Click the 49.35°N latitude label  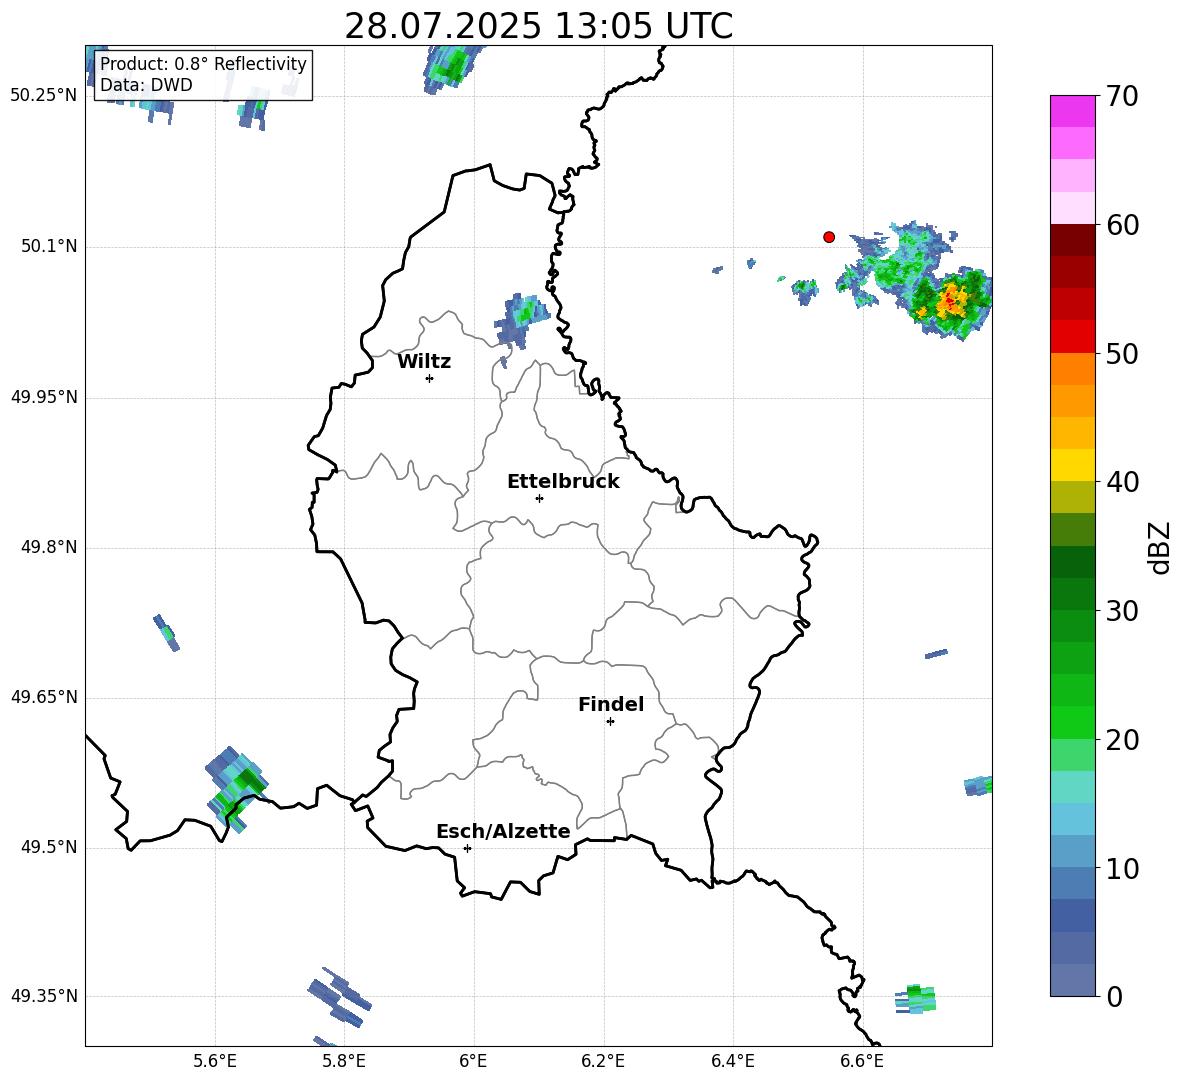pyautogui.click(x=44, y=996)
